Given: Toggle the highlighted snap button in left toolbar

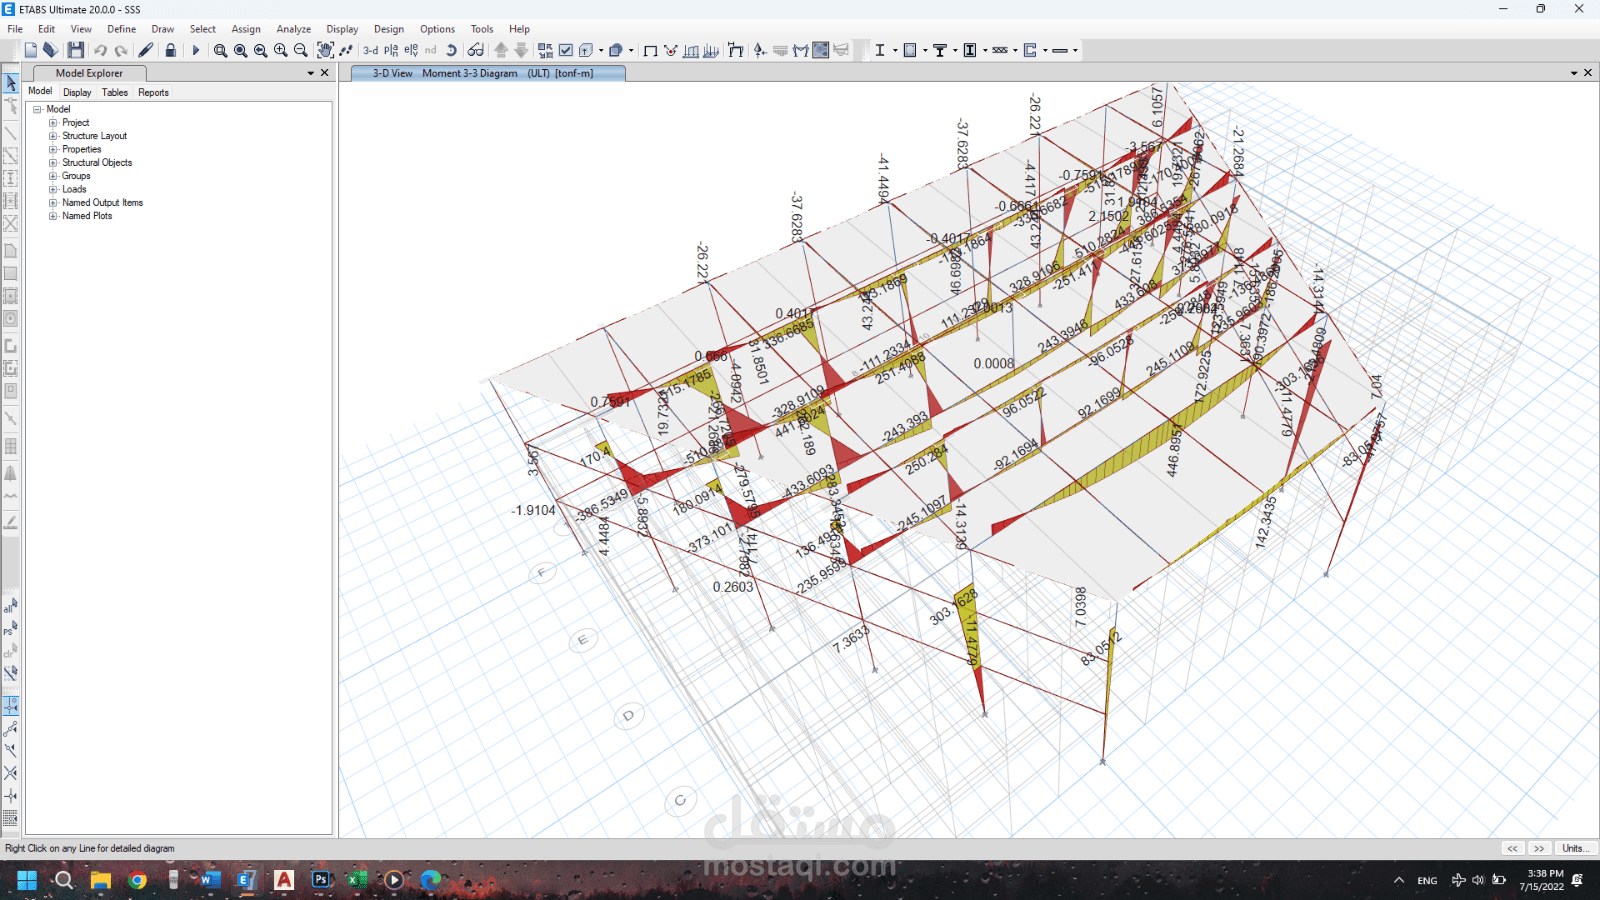Looking at the screenshot, I should tap(11, 705).
